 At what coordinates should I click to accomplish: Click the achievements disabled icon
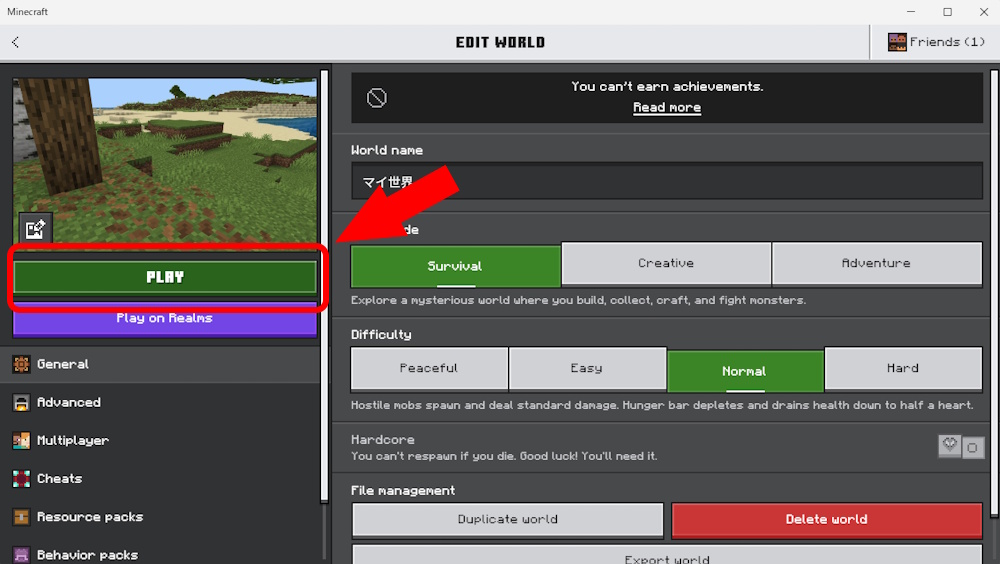coord(376,98)
